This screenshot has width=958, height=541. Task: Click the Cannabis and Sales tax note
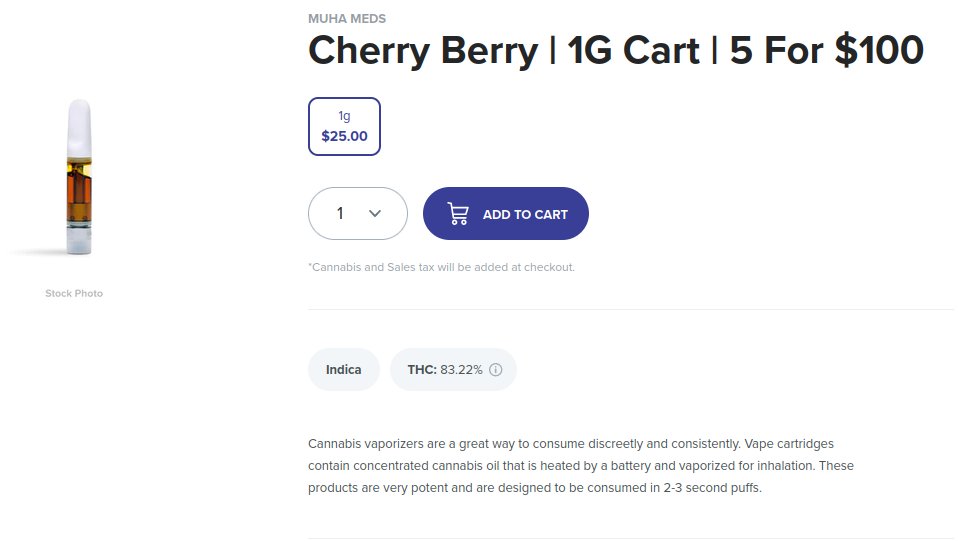tap(441, 267)
